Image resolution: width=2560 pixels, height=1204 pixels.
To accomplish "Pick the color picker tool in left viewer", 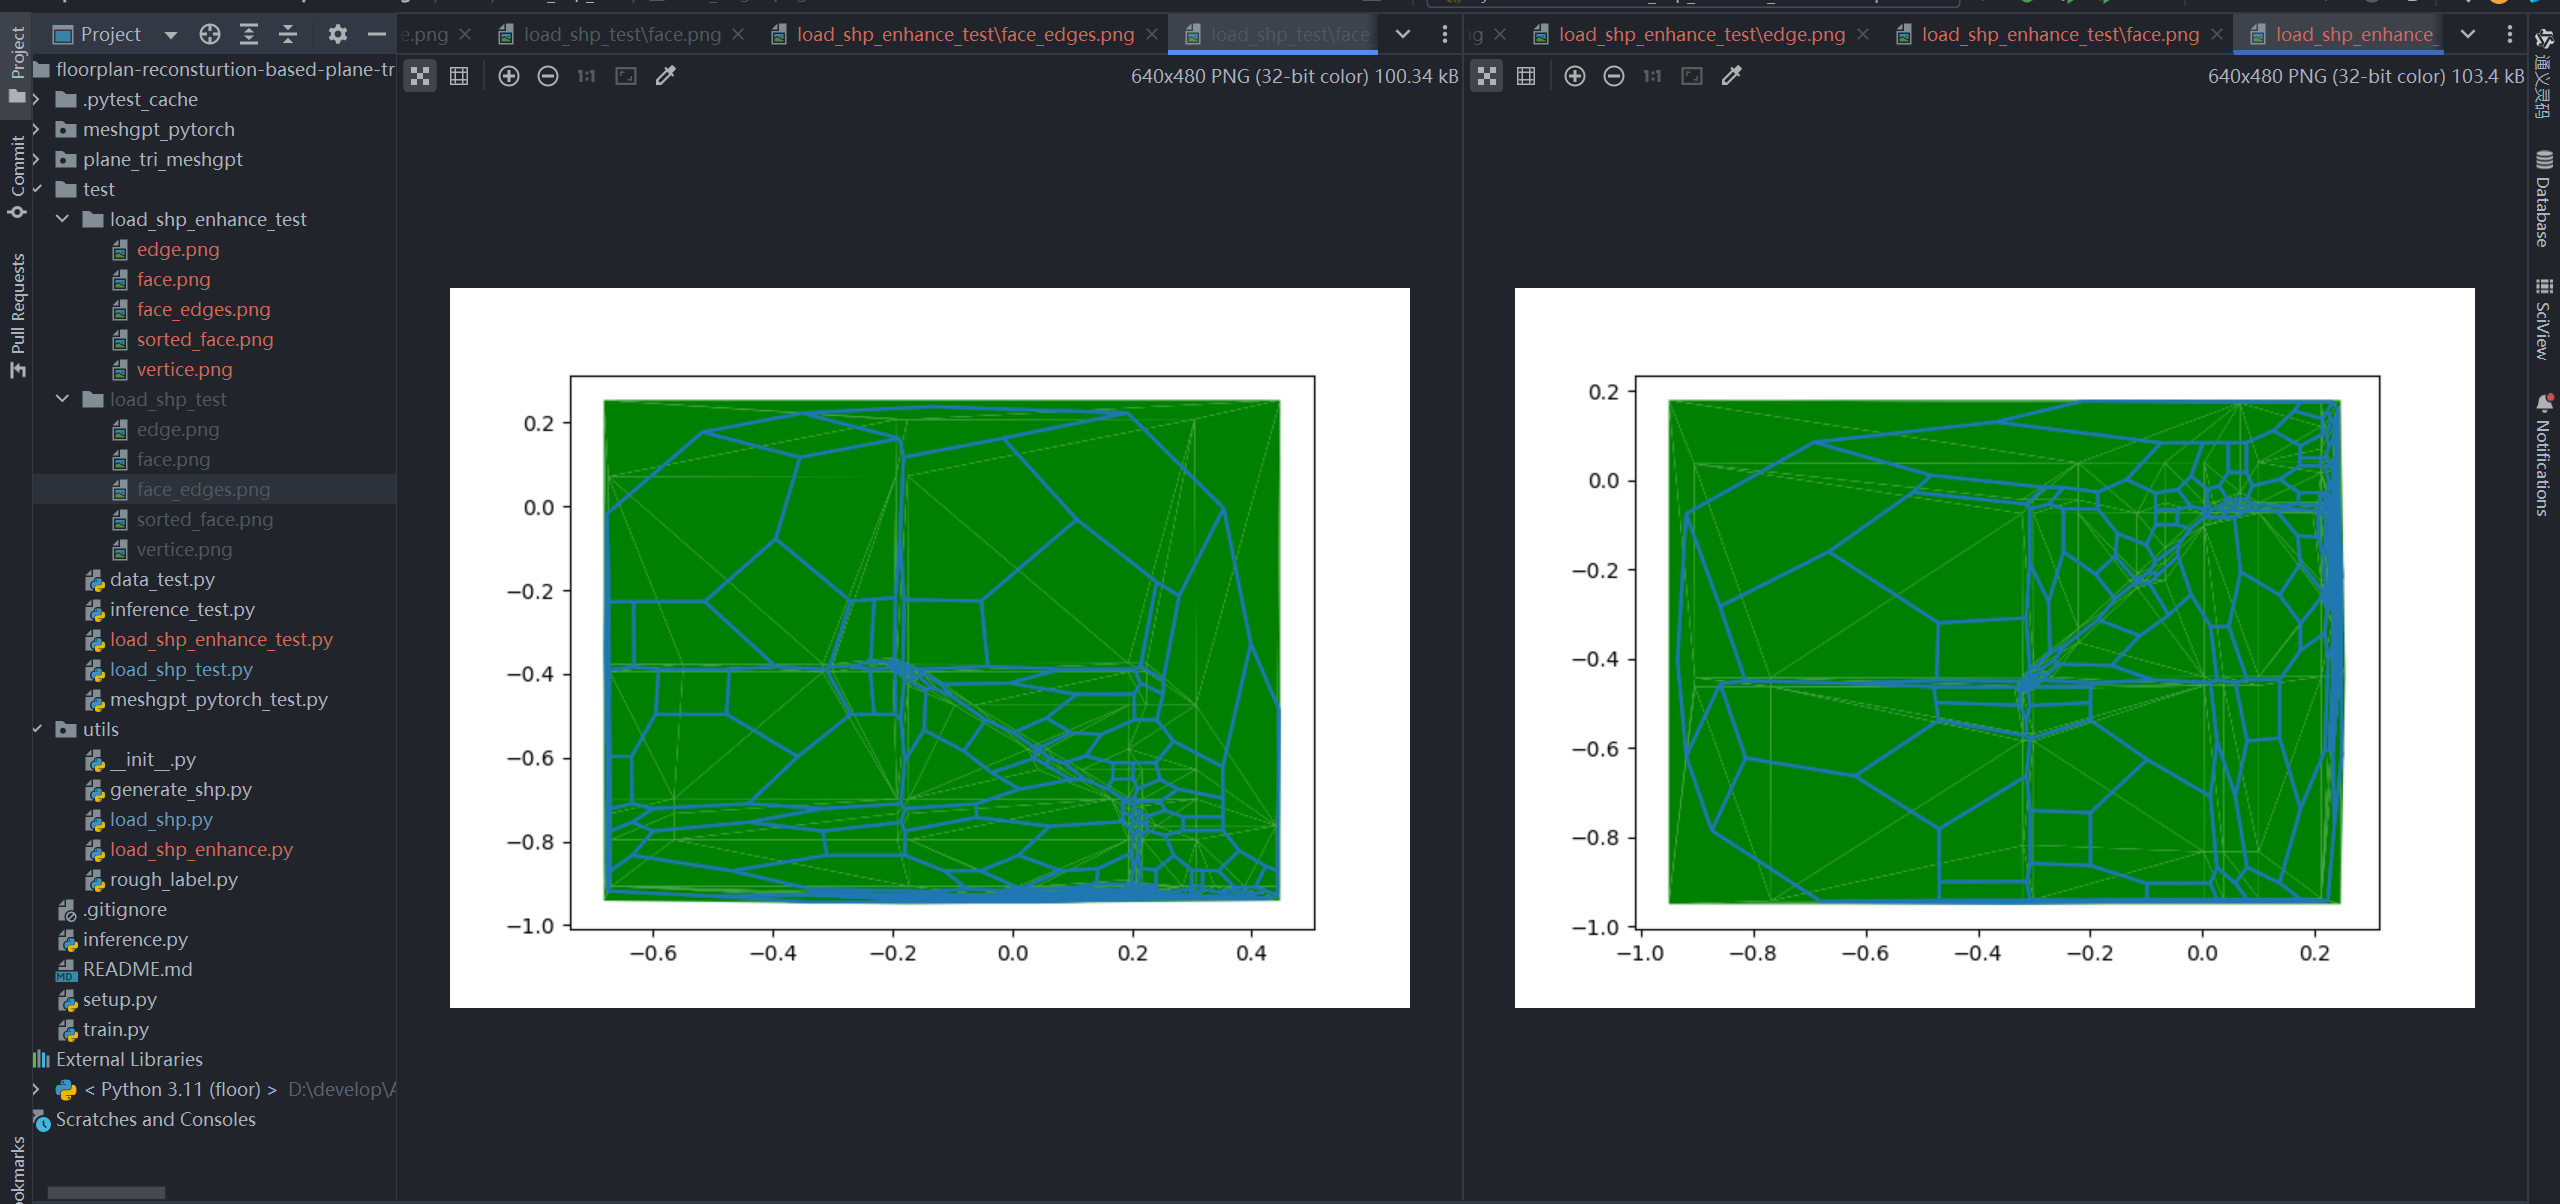I will point(666,76).
